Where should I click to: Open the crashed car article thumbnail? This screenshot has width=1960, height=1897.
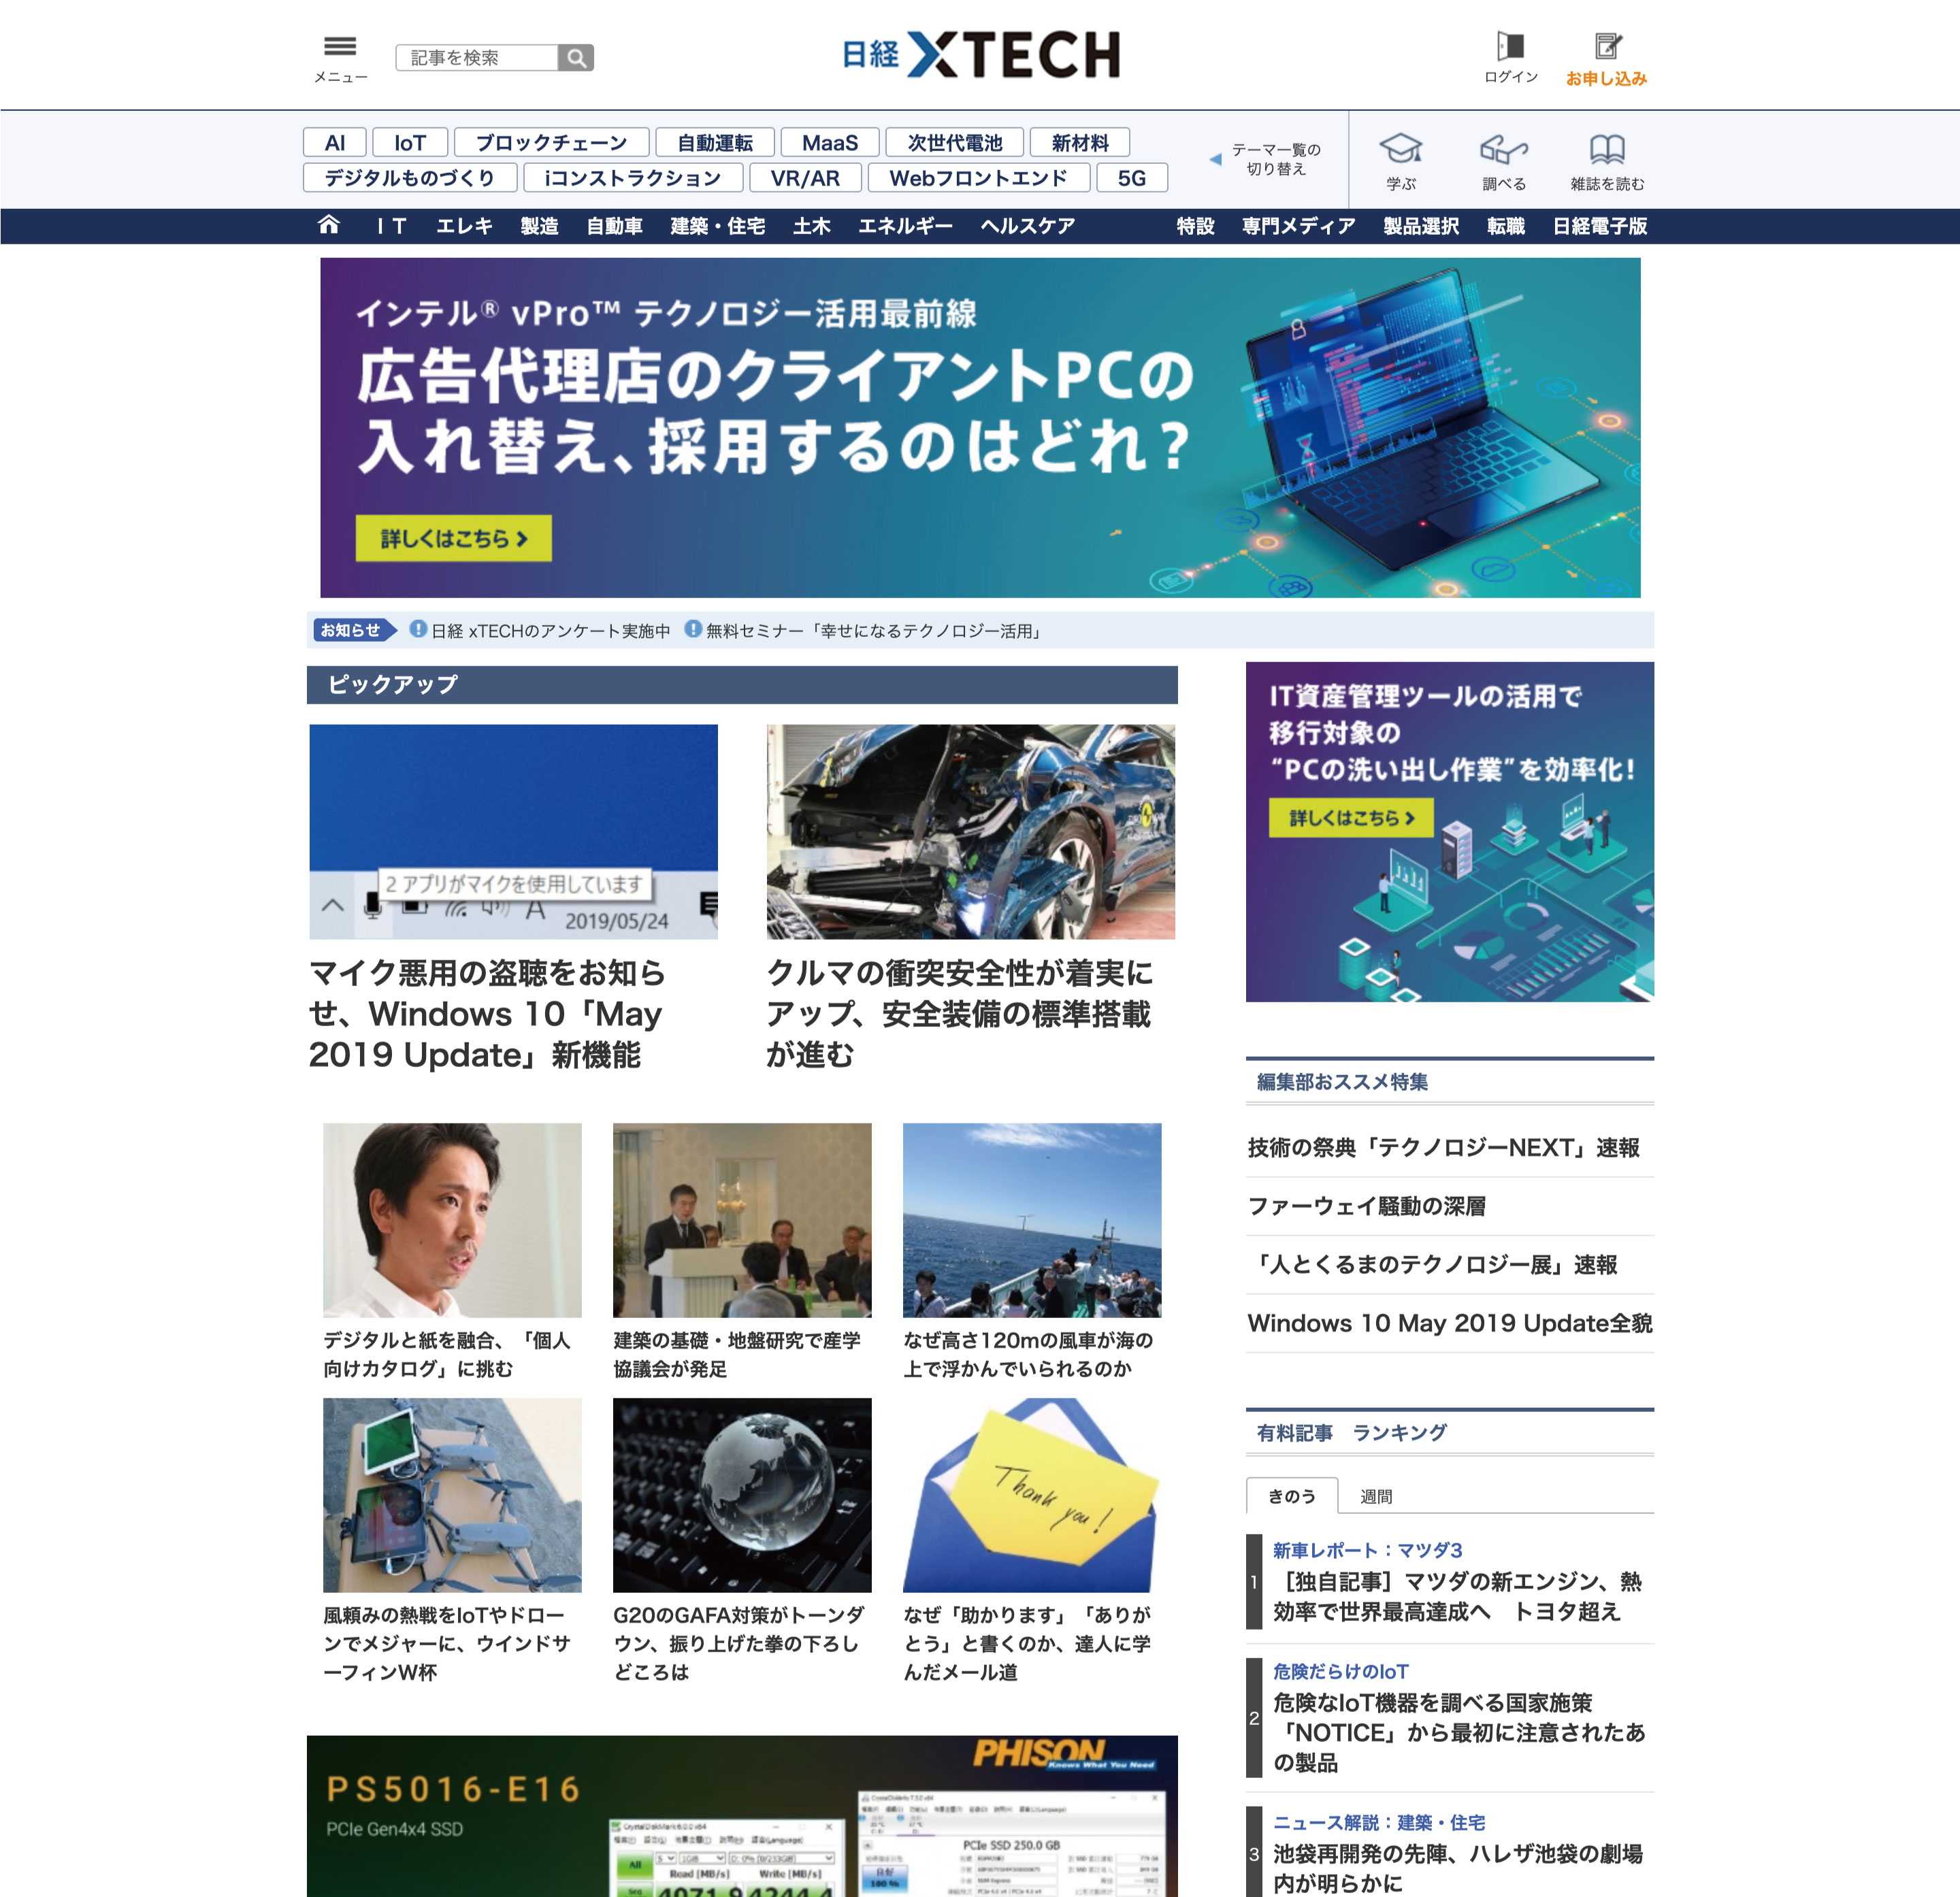971,831
